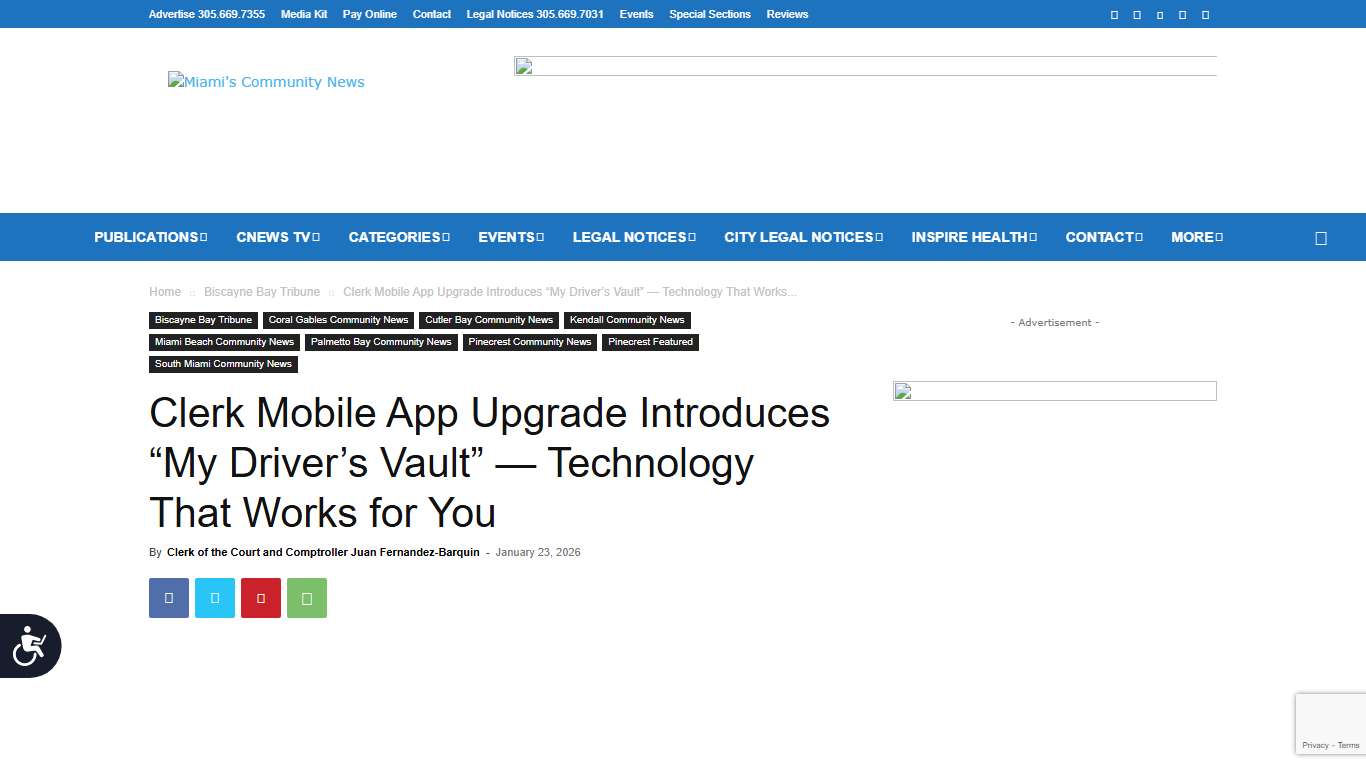The image size is (1366, 768).
Task: Open the last social icon in the top bar
Action: click(1205, 14)
